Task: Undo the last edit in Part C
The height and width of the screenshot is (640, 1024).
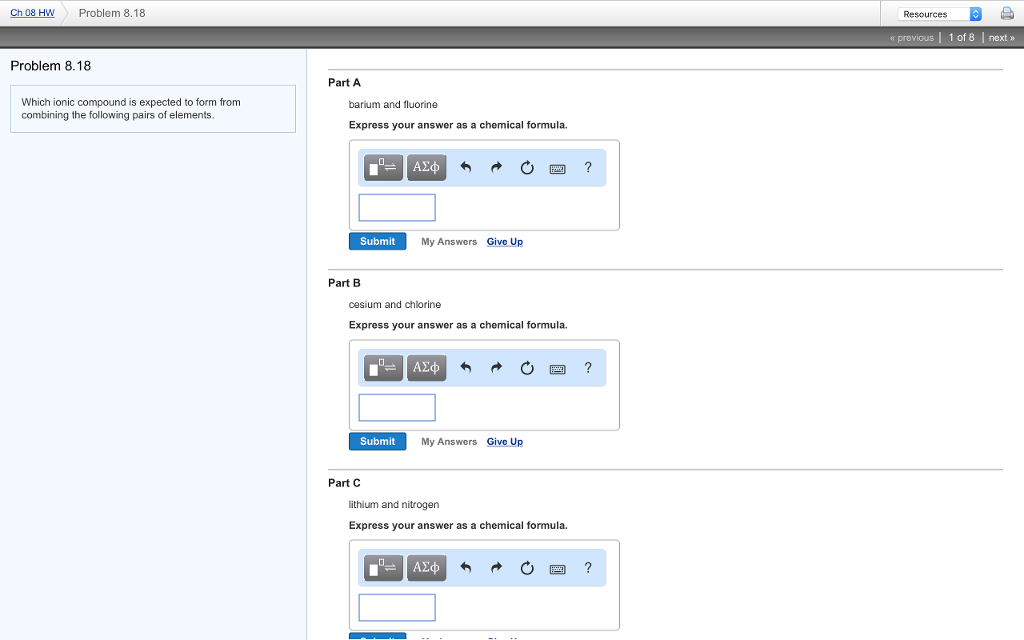Action: coord(466,568)
